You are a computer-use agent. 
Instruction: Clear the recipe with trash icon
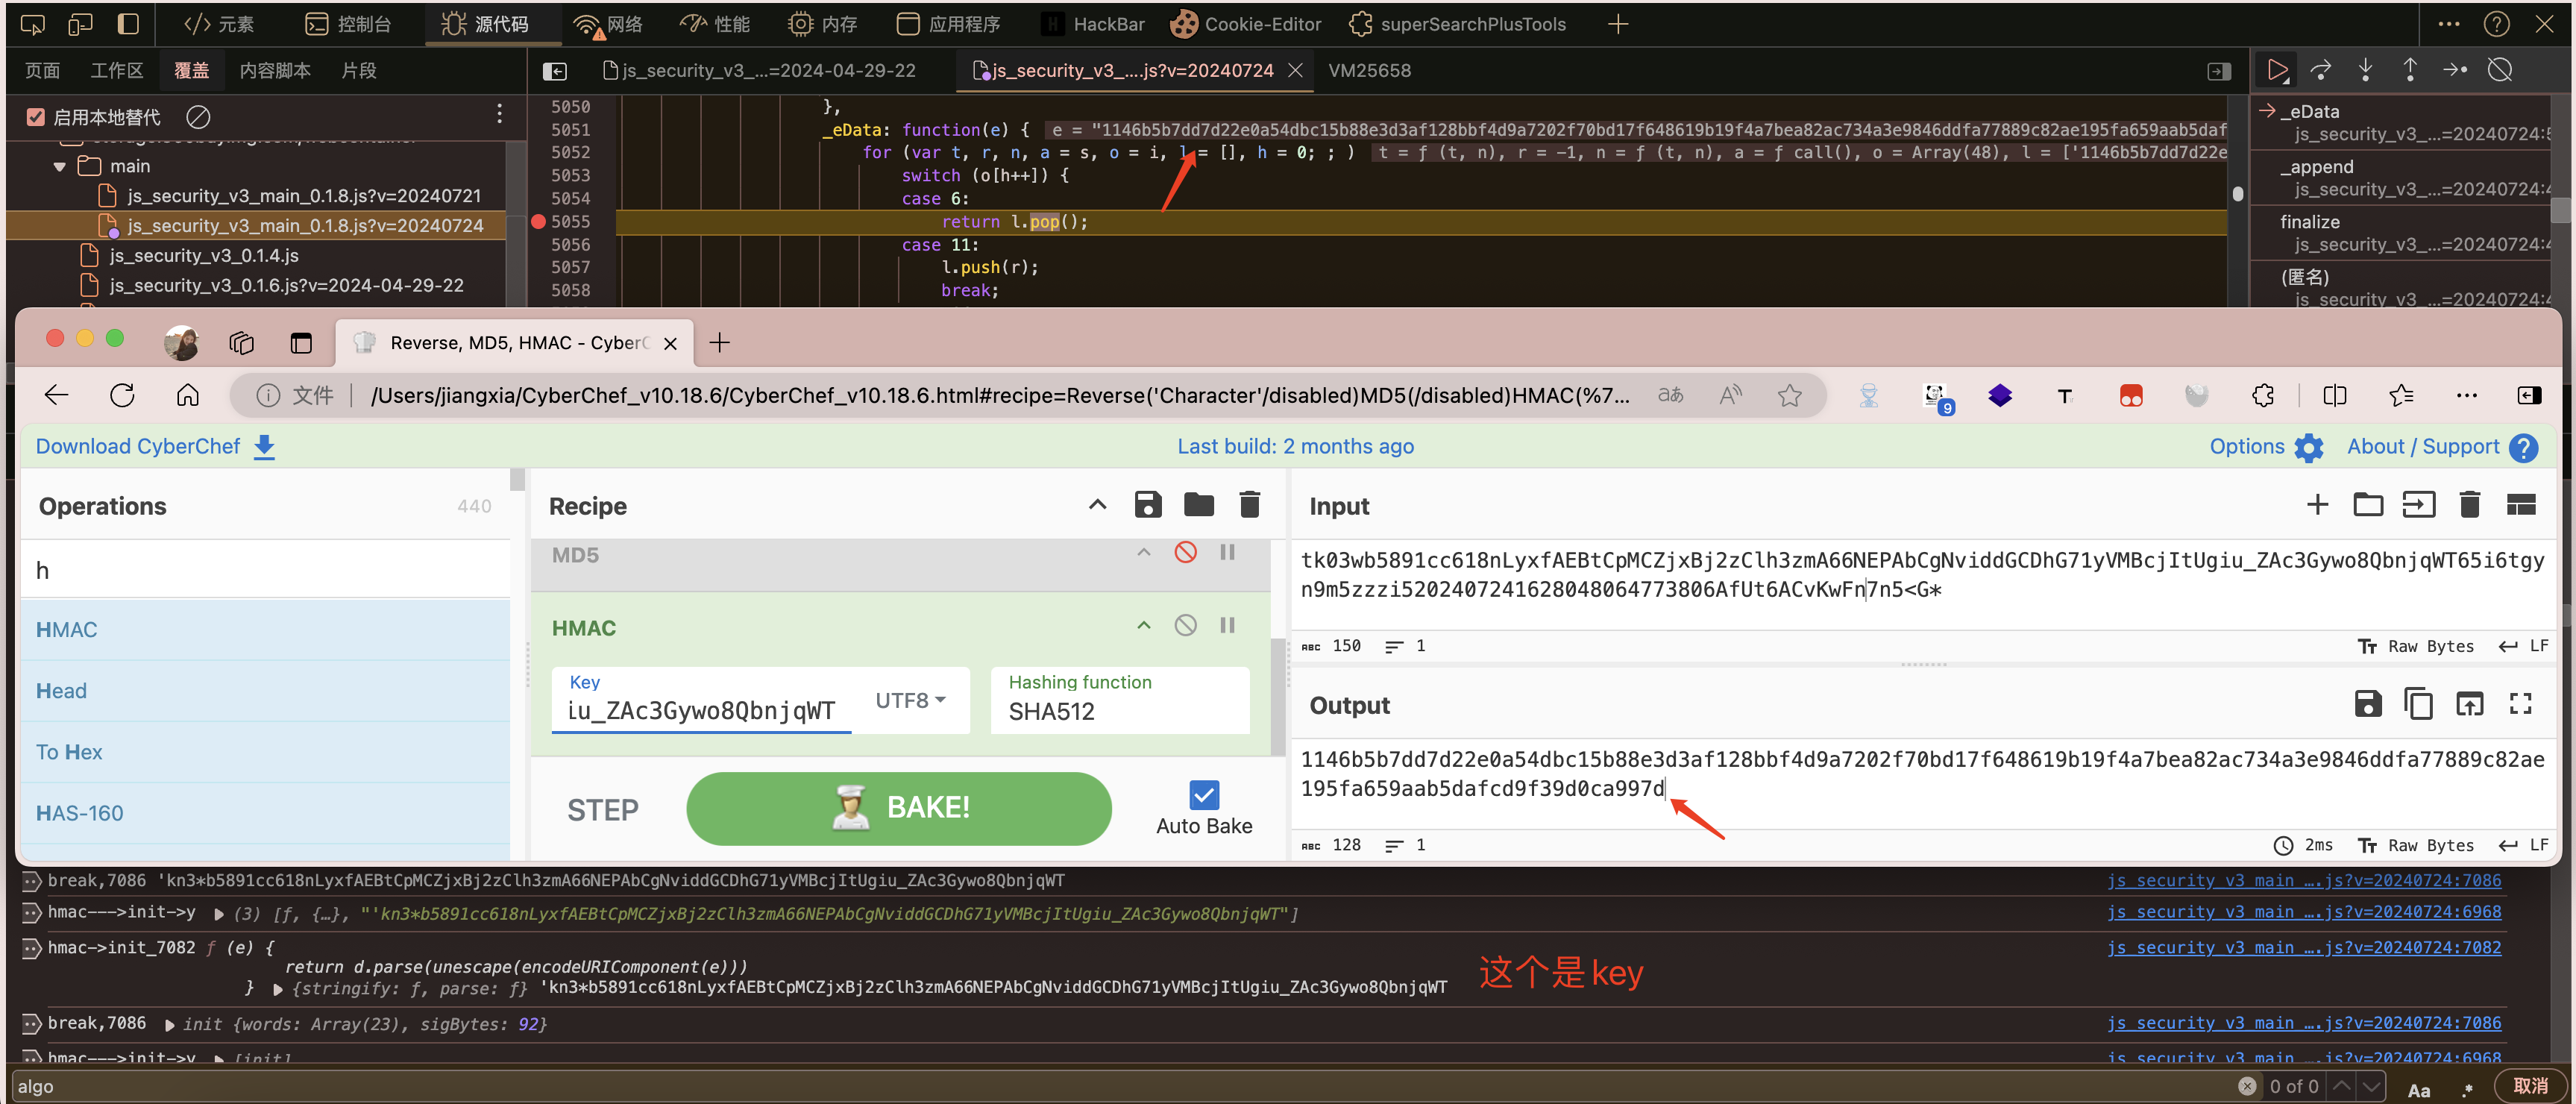point(1249,505)
